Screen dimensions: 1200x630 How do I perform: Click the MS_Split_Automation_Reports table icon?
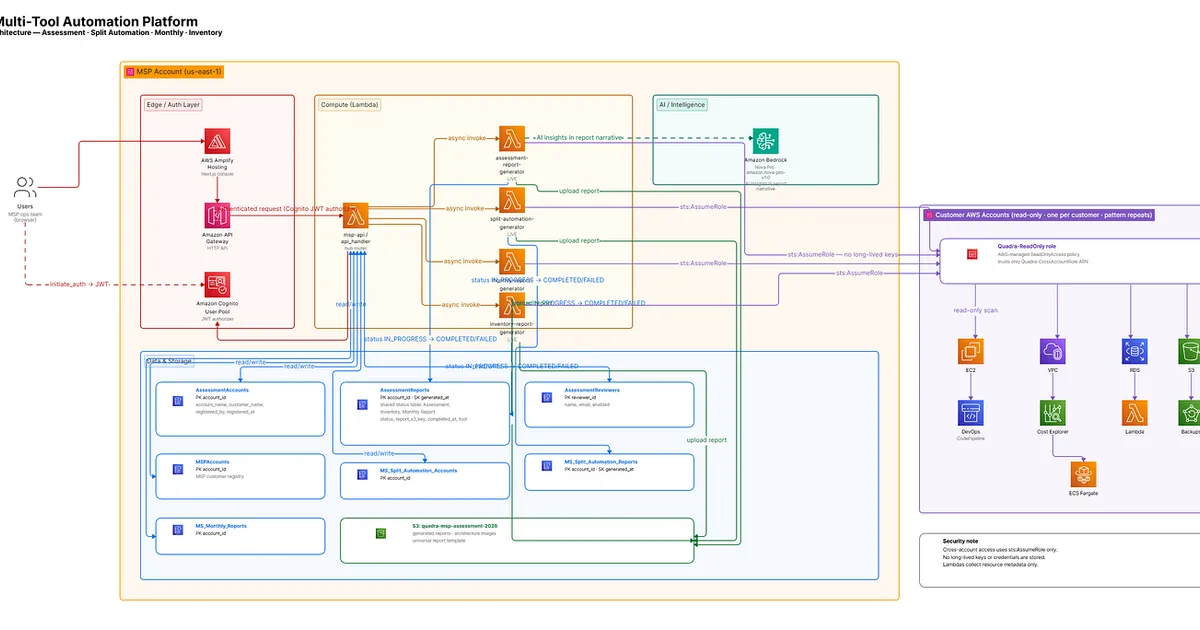(546, 465)
